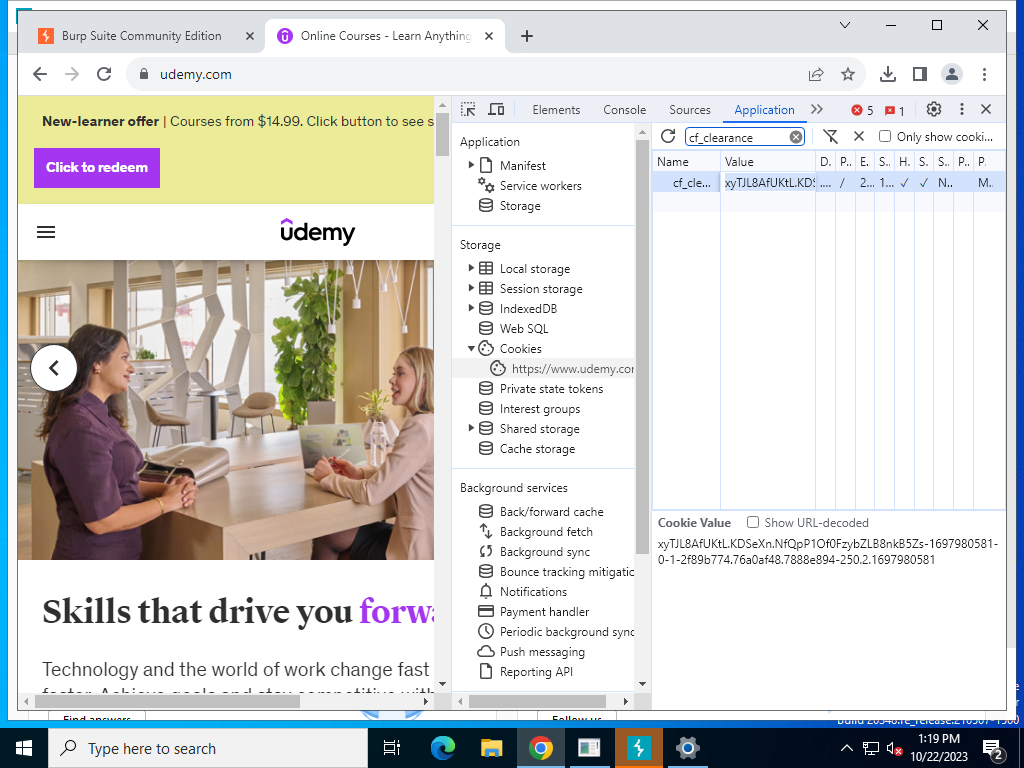Clear the cf_clearance filter text
Viewport: 1024px width, 768px height.
795,136
